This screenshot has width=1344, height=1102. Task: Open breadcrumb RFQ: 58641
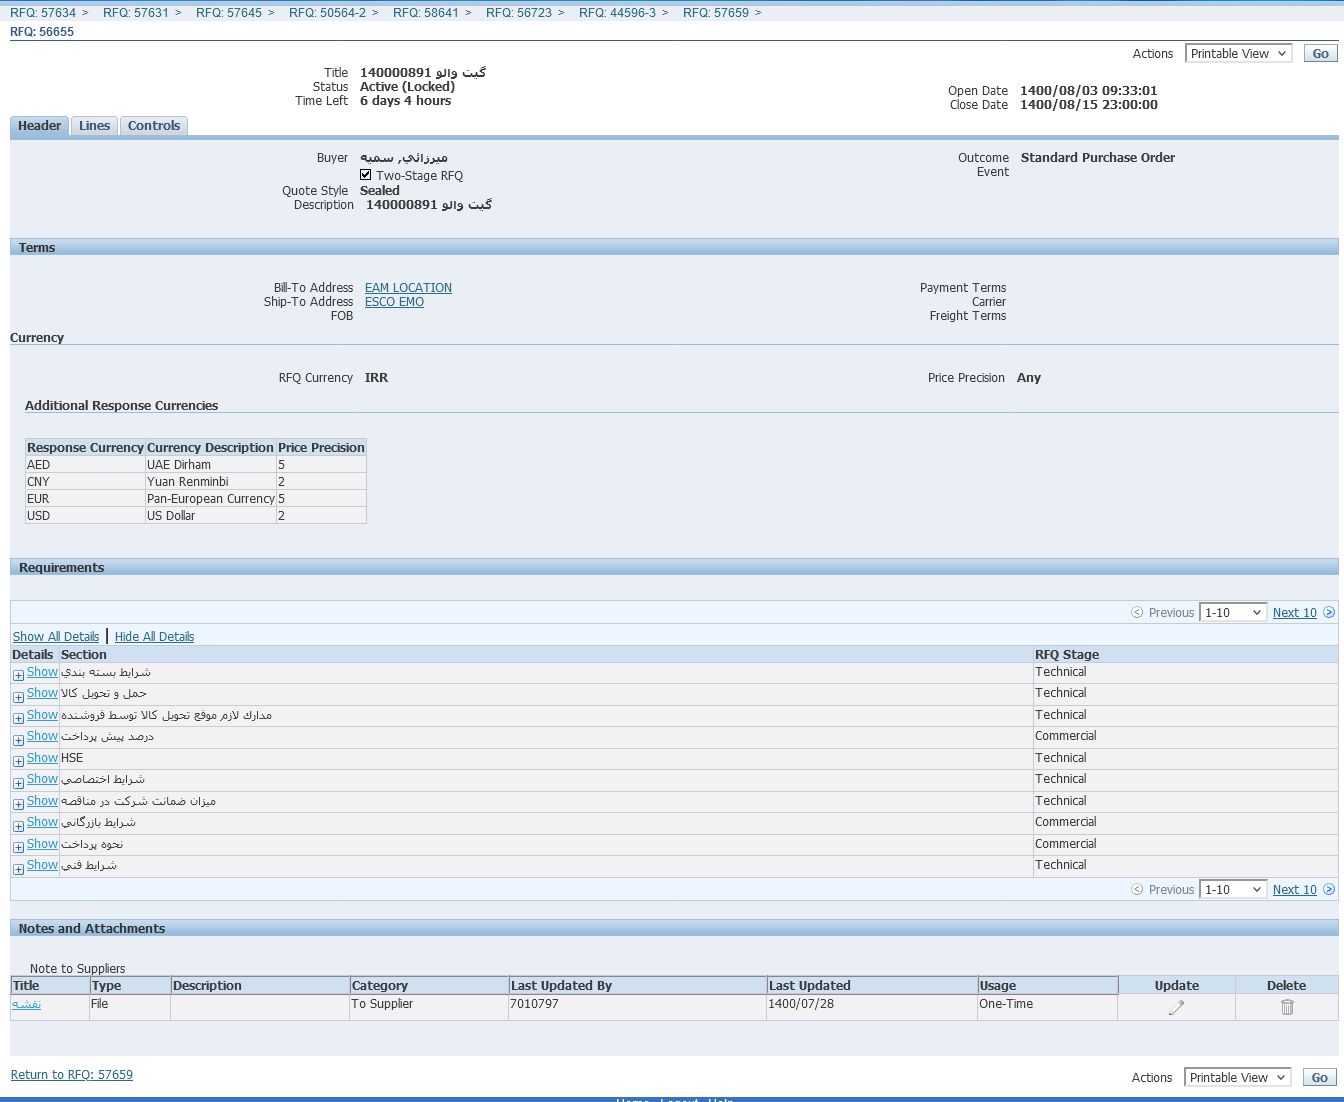[426, 12]
